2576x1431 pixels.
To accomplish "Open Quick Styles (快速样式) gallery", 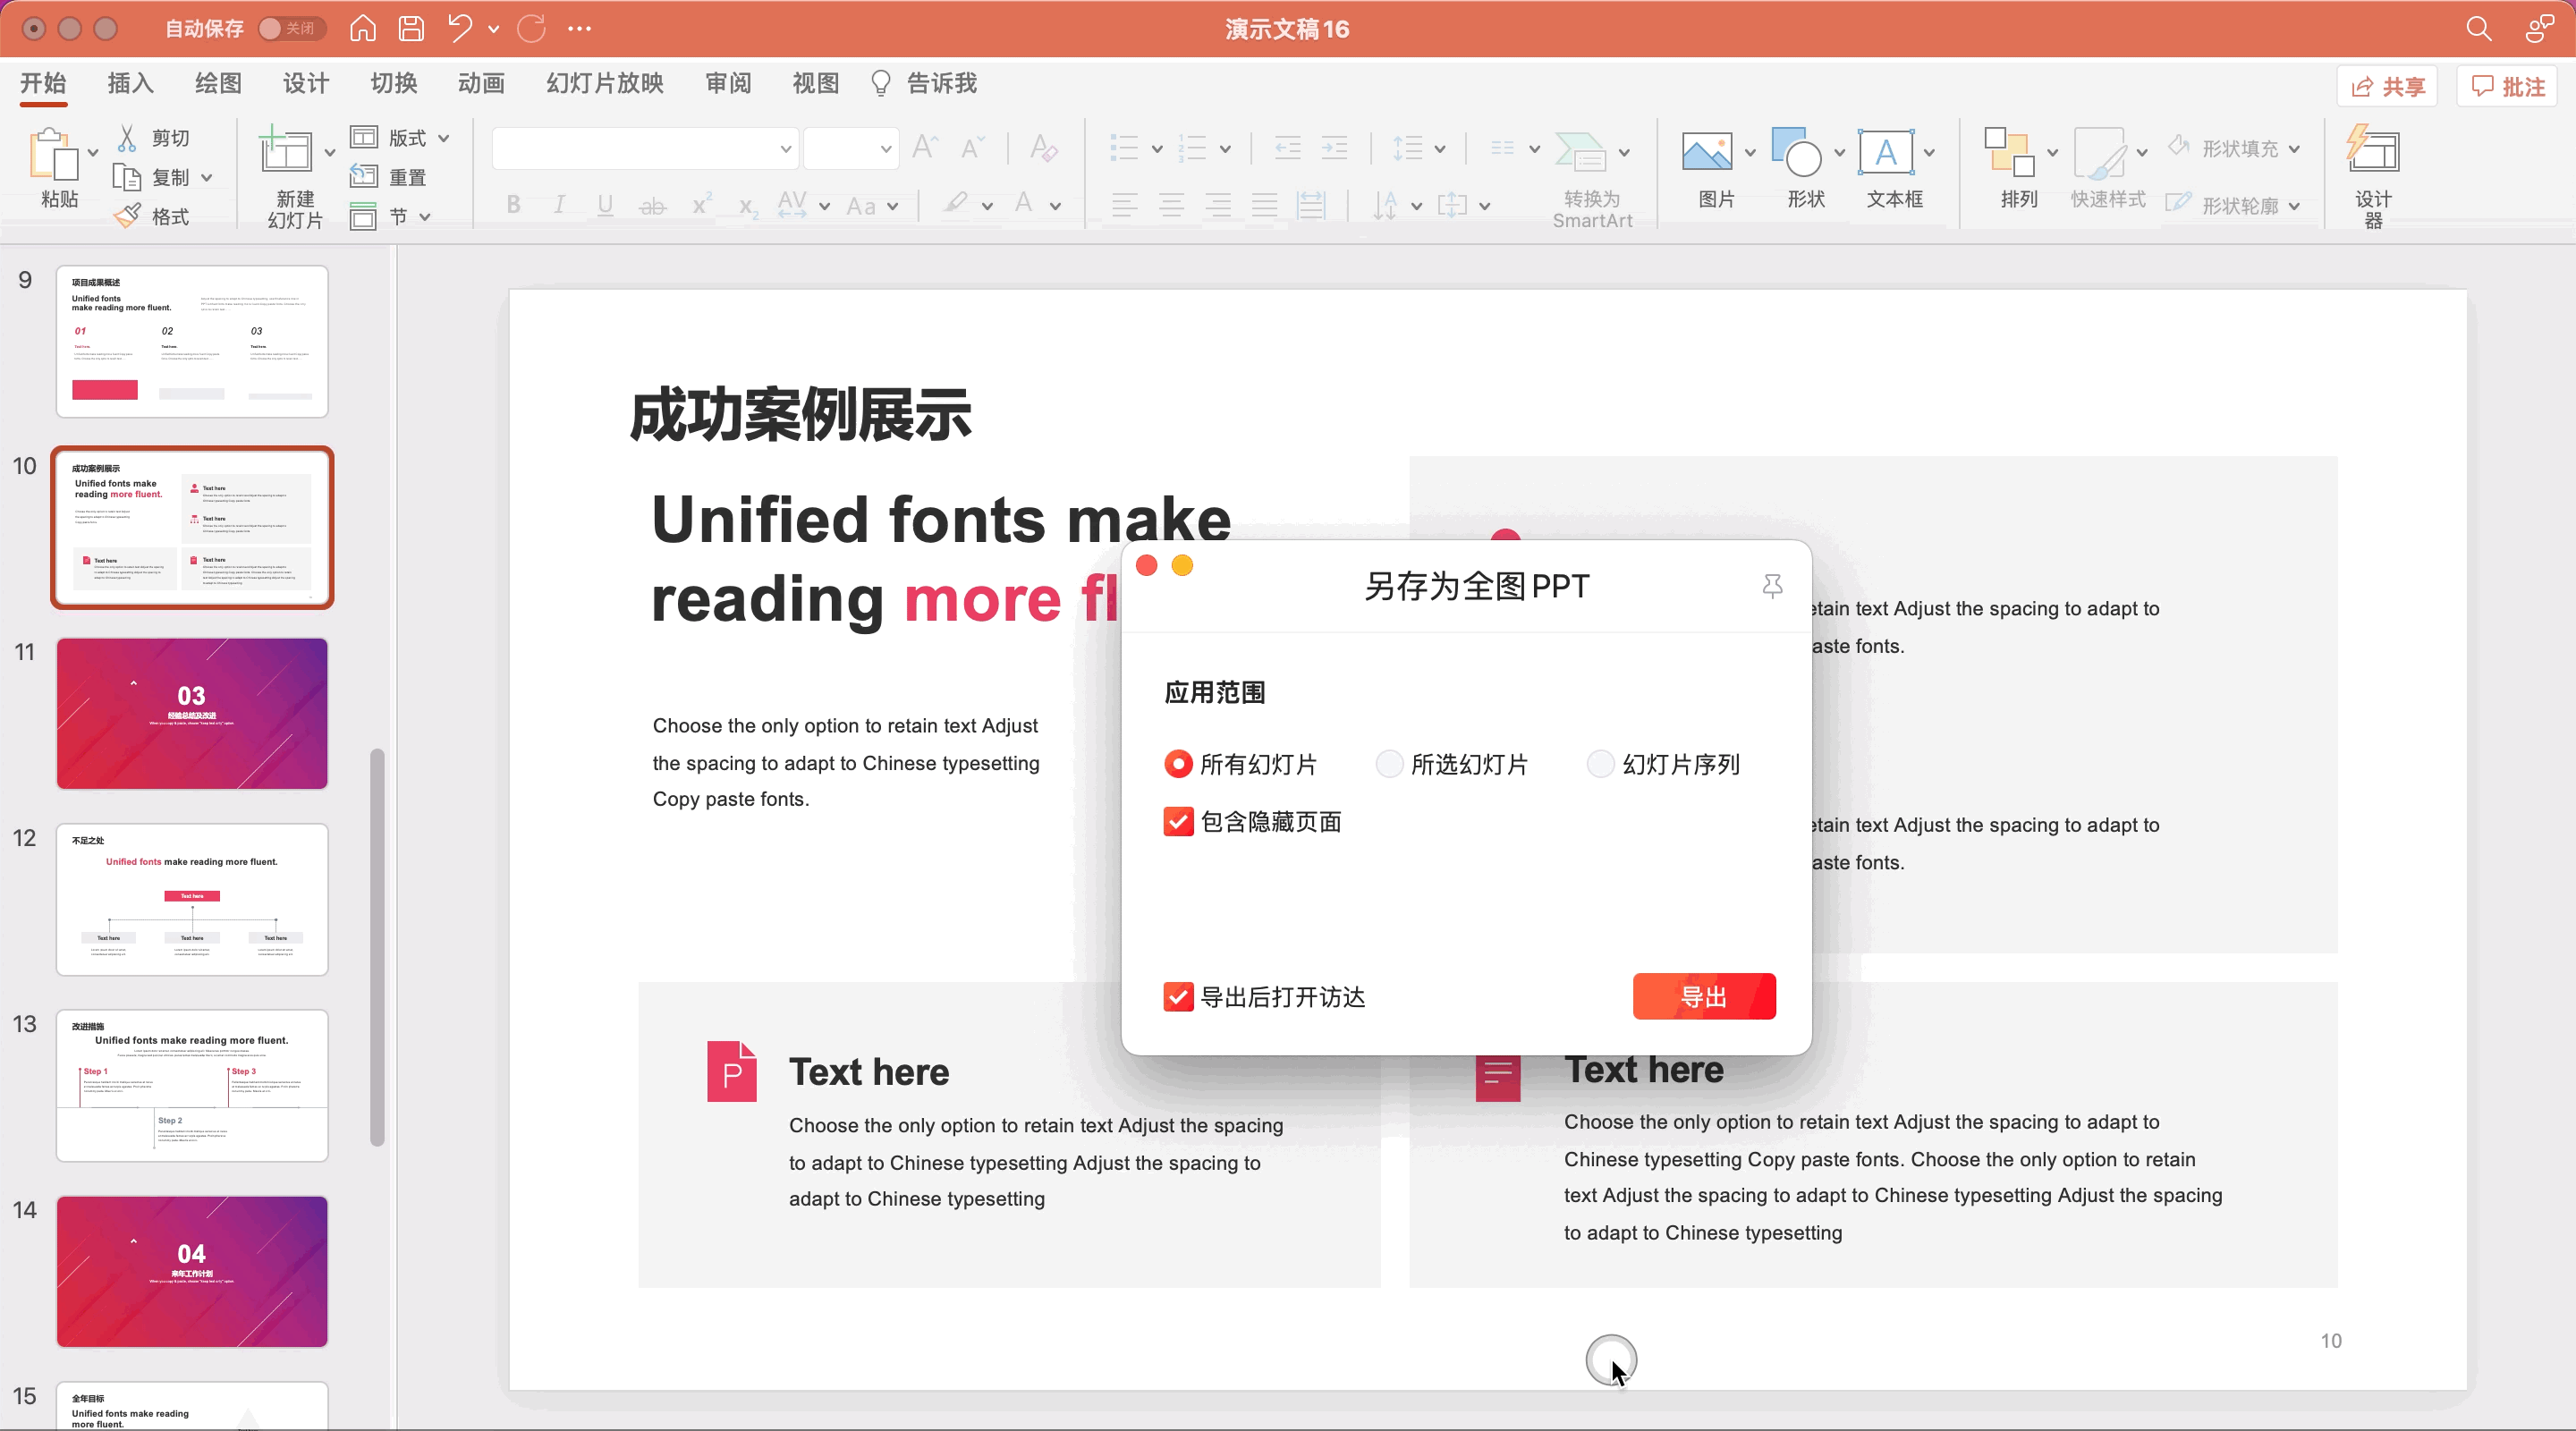I will pyautogui.click(x=2107, y=167).
